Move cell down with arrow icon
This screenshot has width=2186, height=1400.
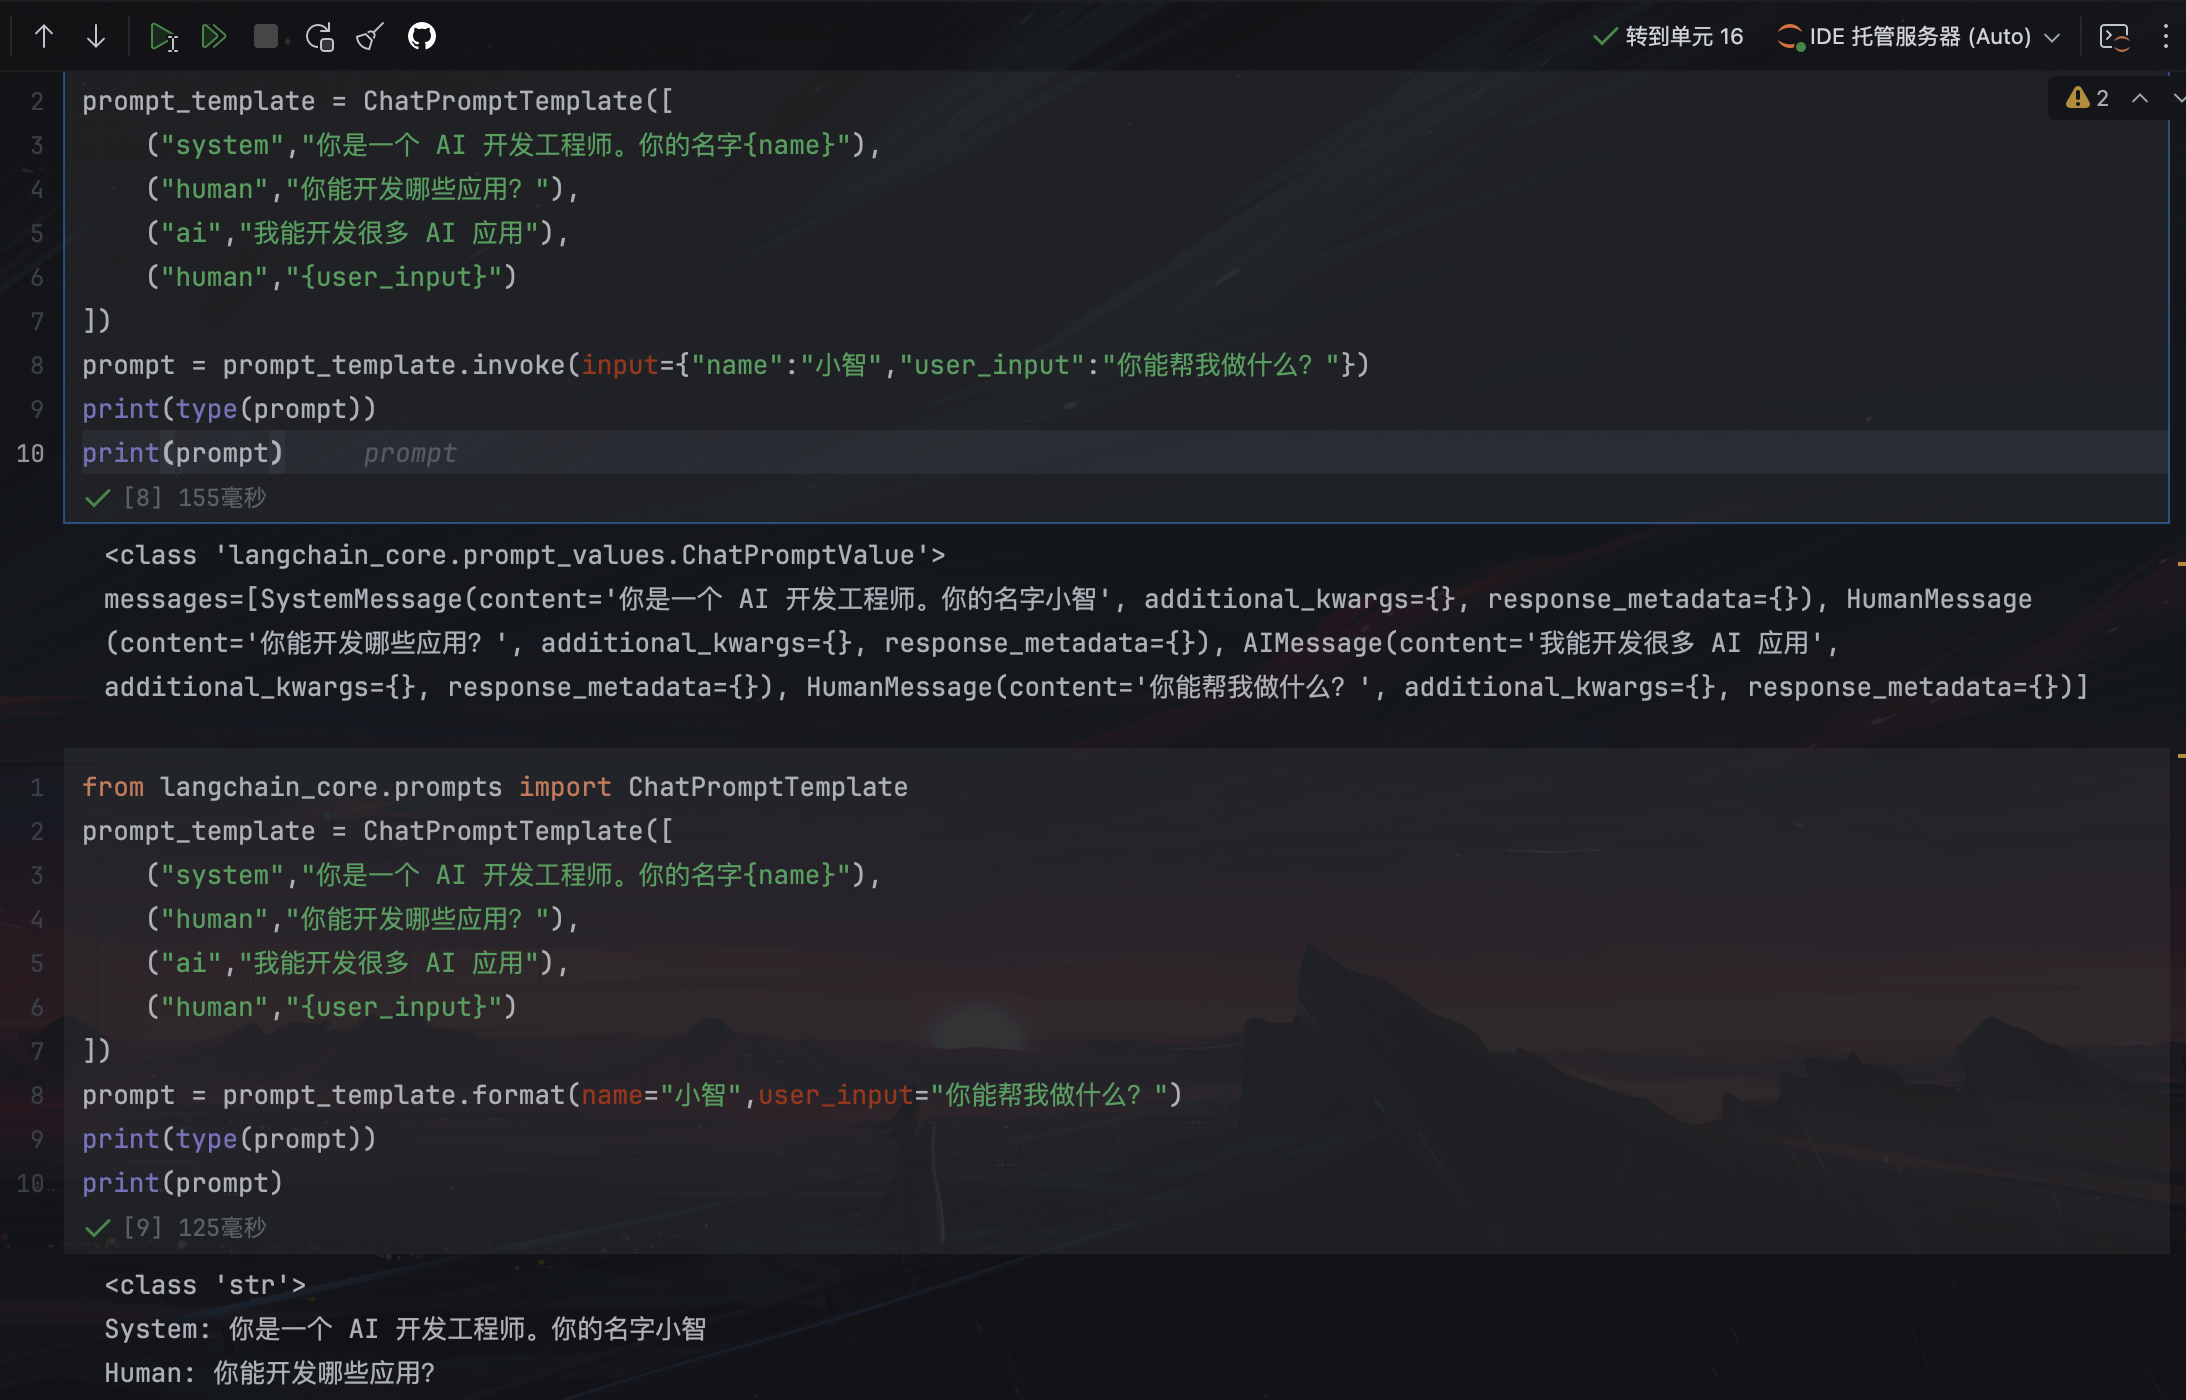96,37
